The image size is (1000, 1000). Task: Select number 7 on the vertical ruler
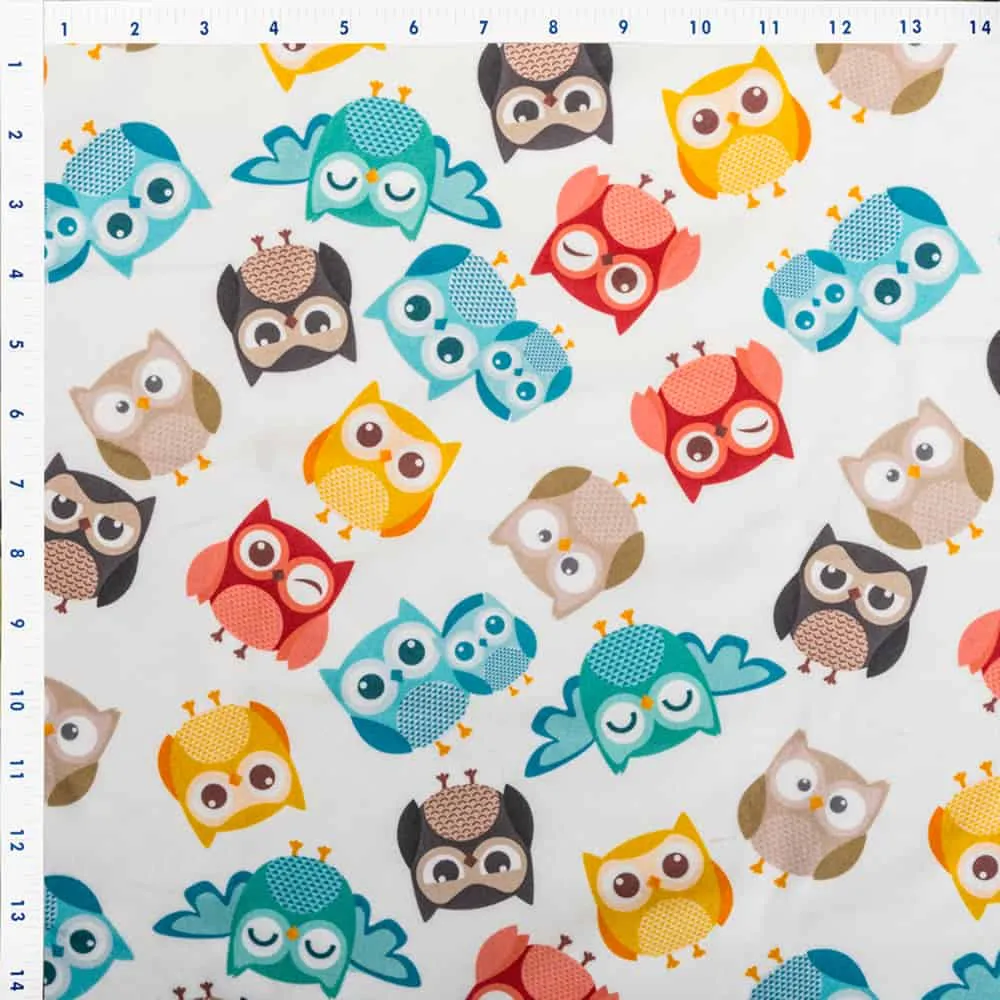(17, 484)
